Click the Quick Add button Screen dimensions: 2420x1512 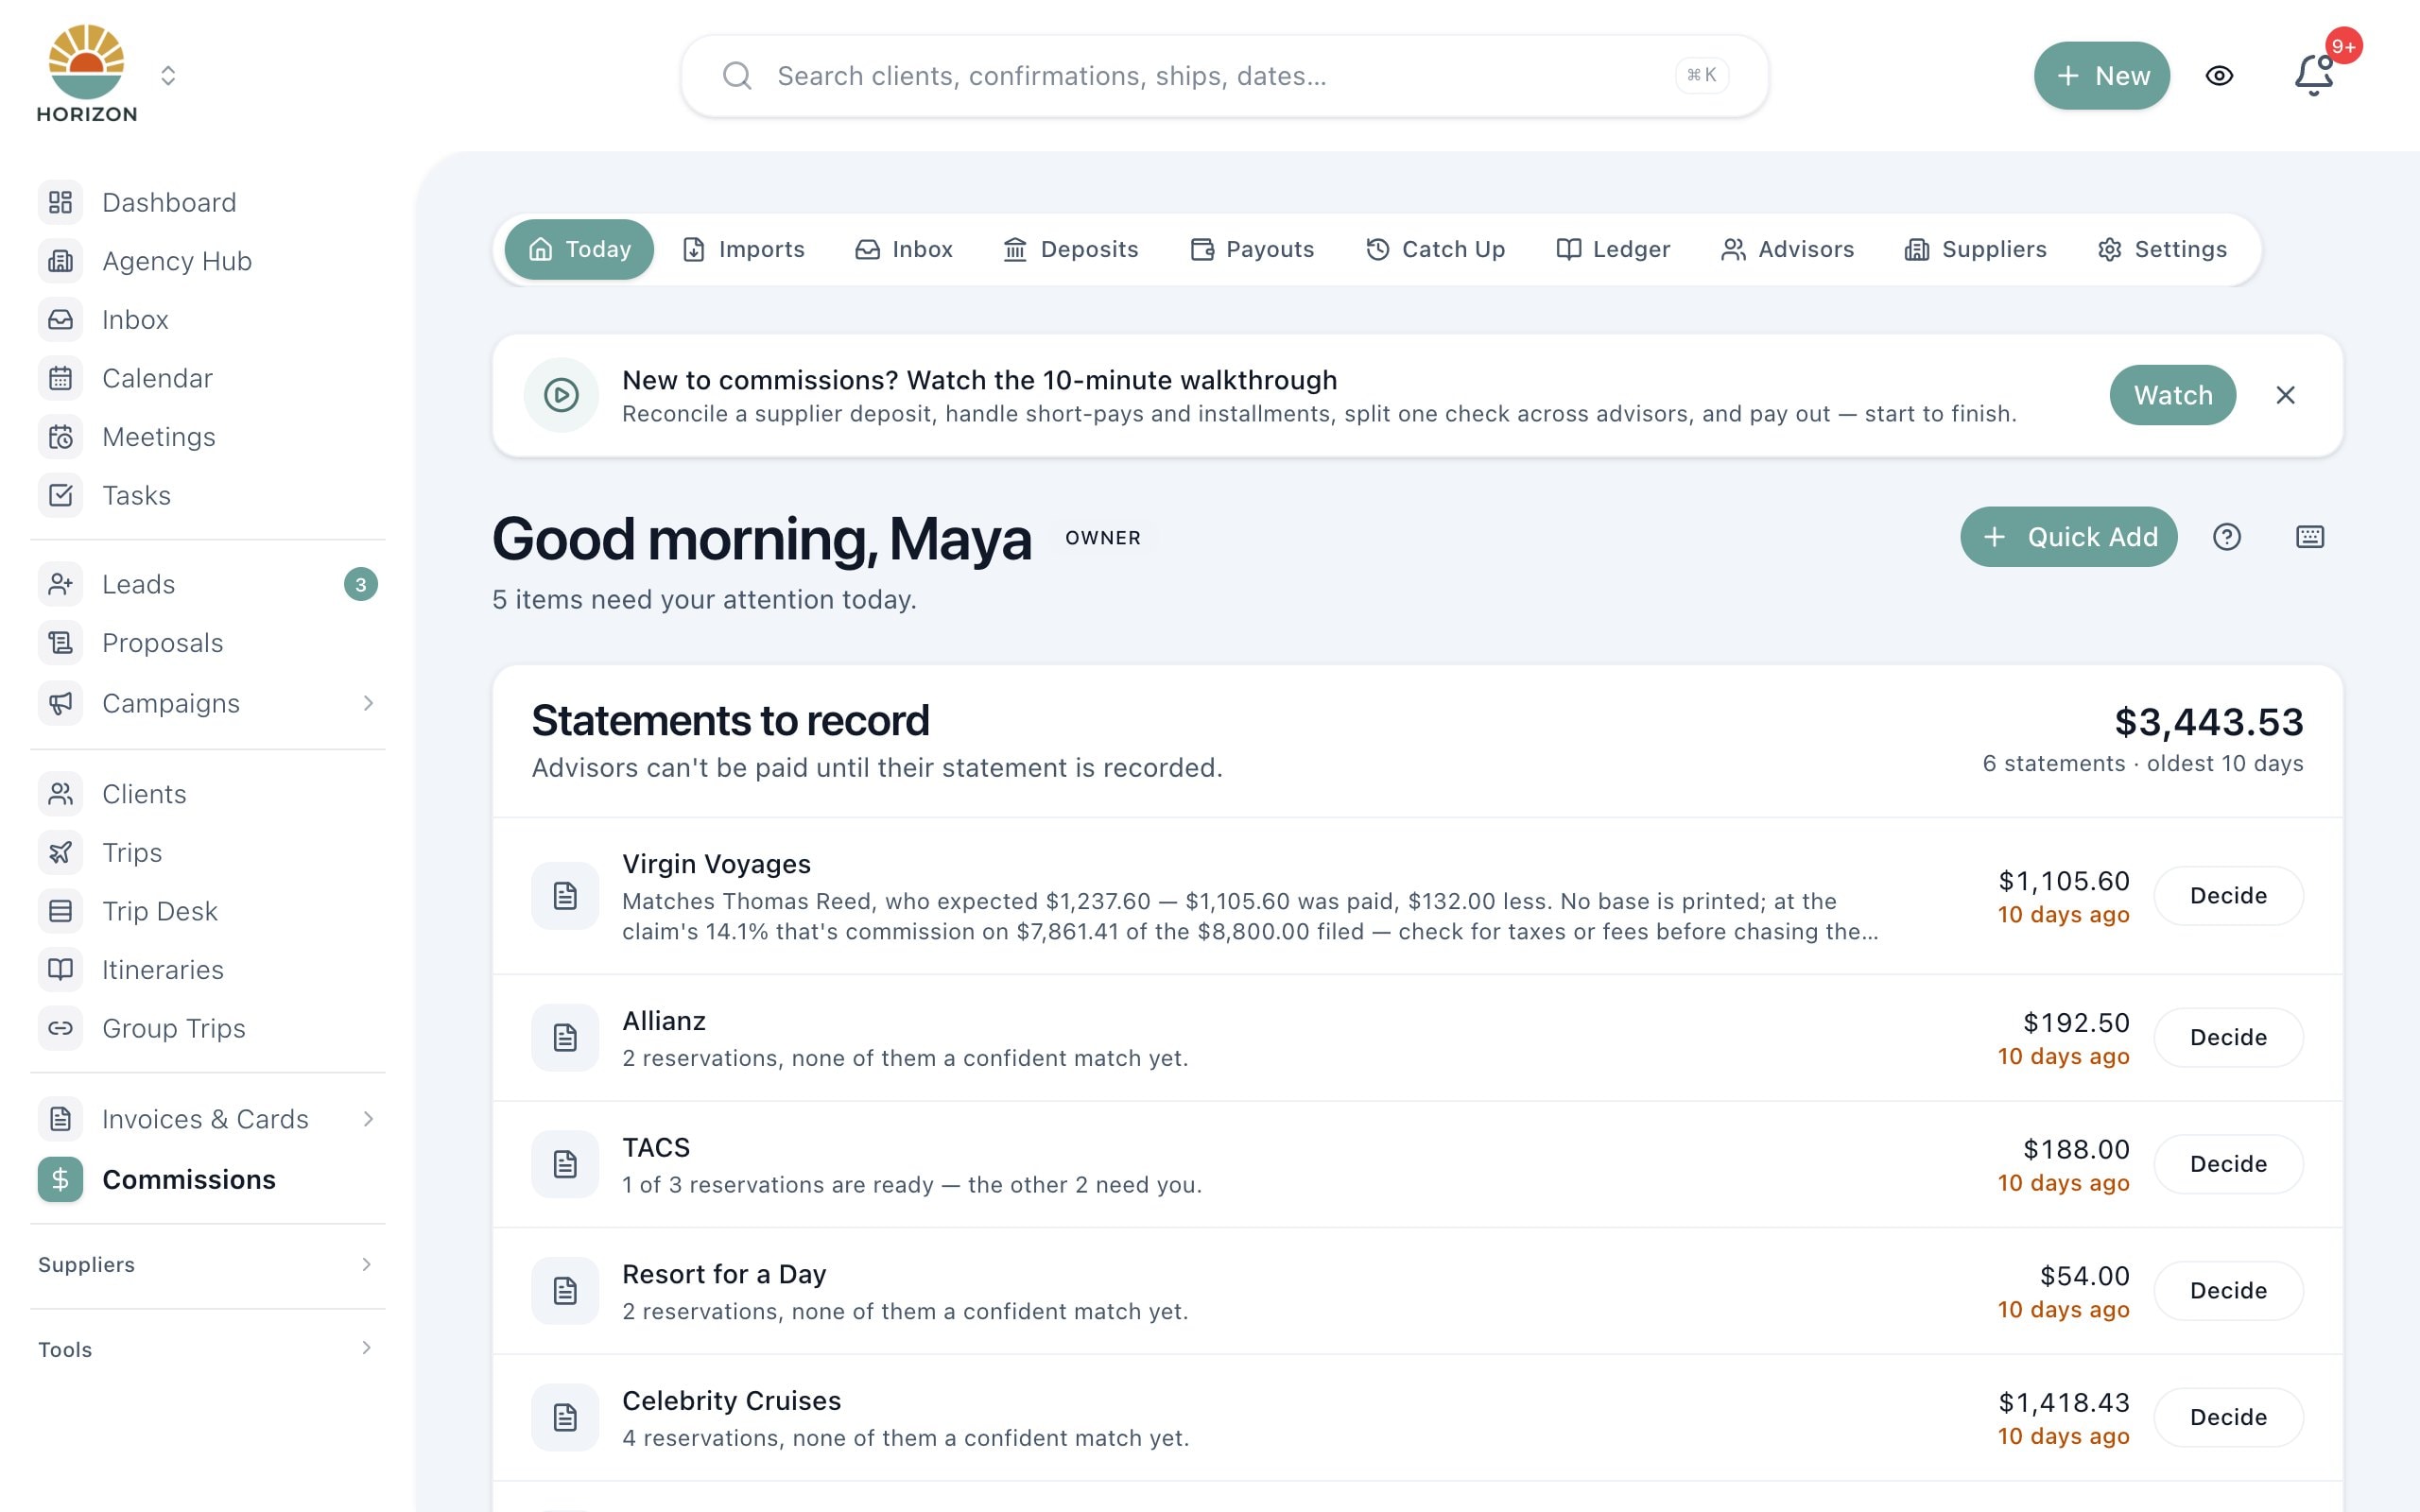point(2068,537)
